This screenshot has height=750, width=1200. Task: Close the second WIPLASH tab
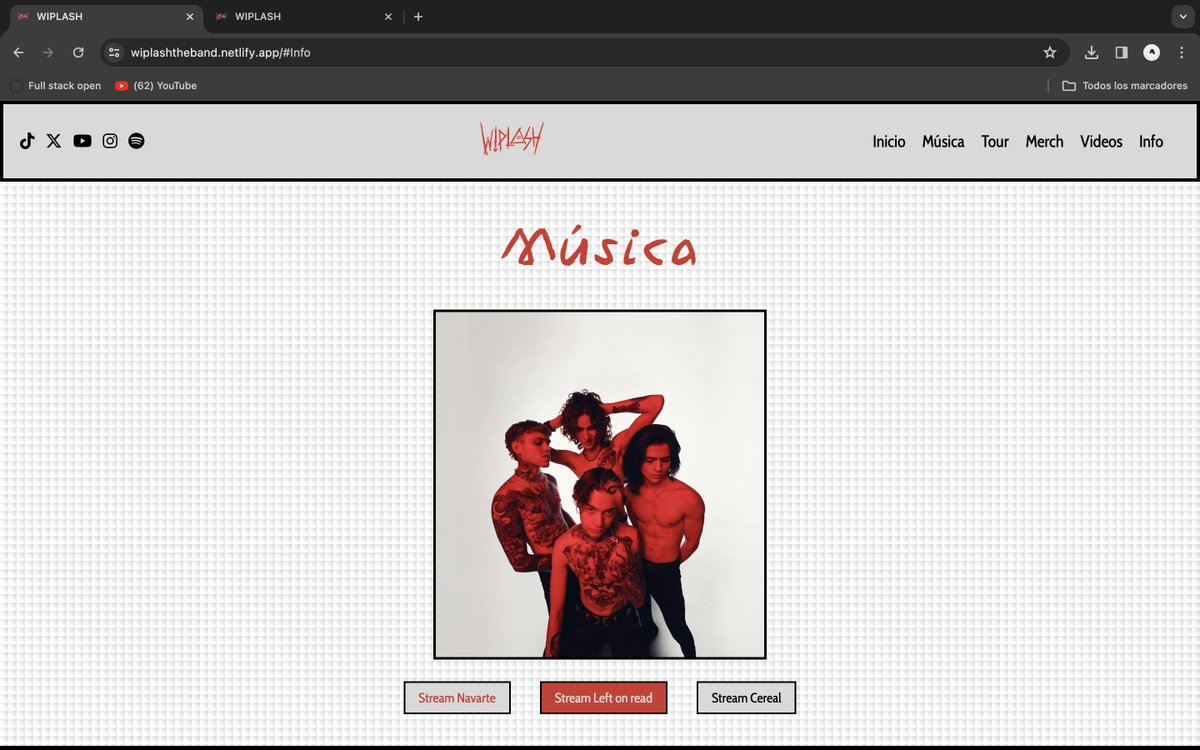coord(388,16)
